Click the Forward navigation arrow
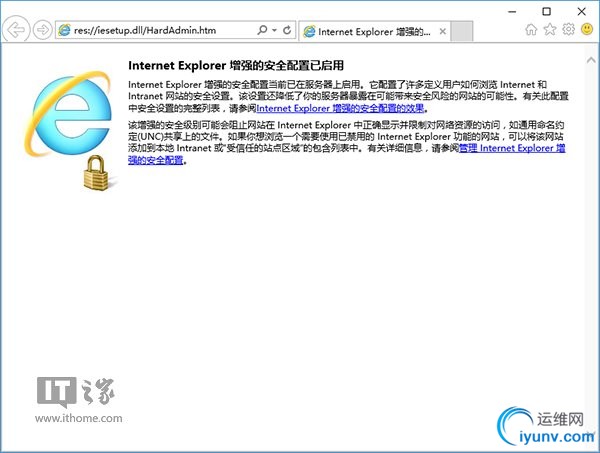Viewport: 600px width, 453px height. (x=42, y=29)
